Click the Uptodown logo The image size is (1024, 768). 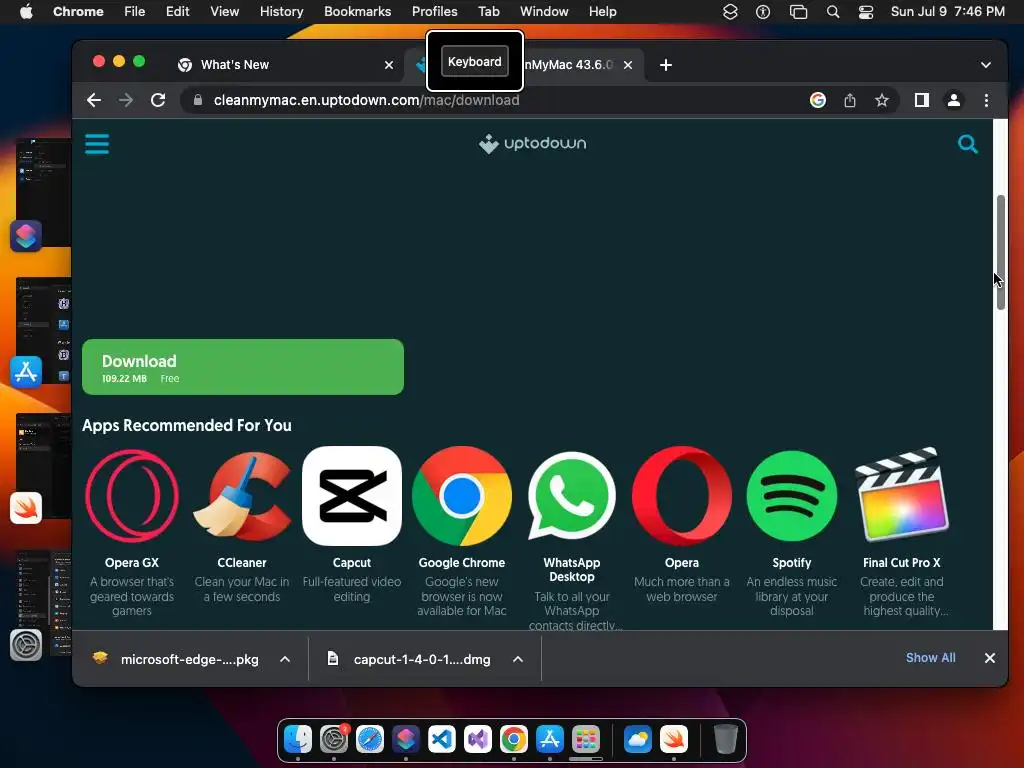coord(532,144)
